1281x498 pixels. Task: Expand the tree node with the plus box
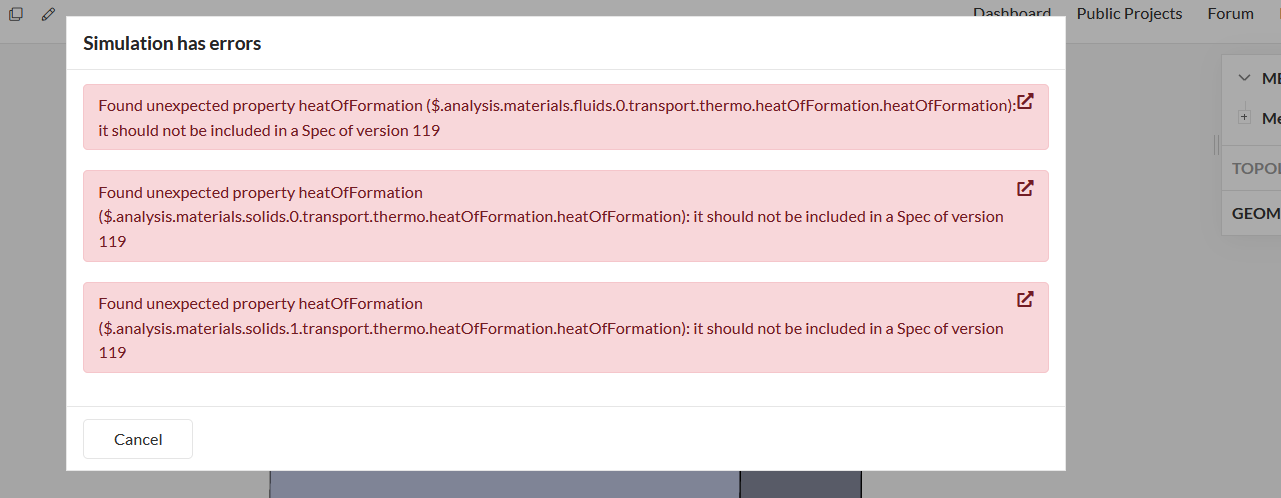[x=1244, y=118]
